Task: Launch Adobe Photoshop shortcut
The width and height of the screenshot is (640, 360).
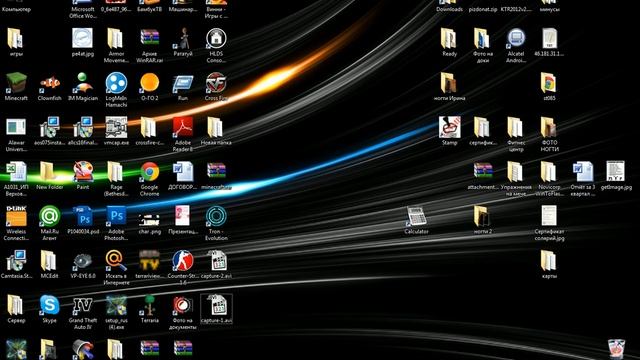Action: click(116, 216)
